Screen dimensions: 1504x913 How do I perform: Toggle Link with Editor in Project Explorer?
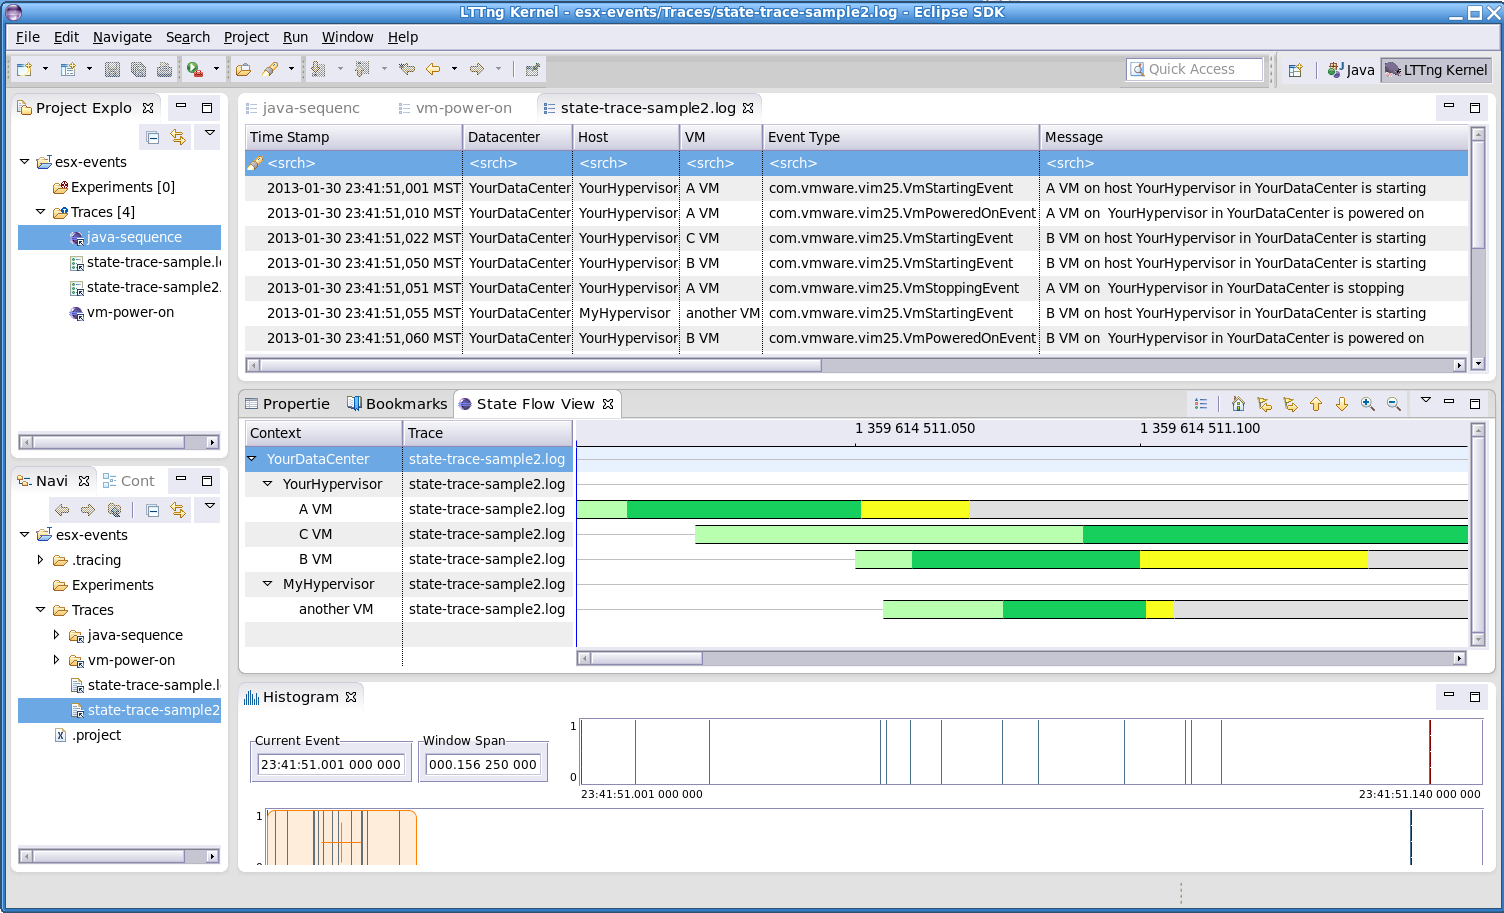pyautogui.click(x=178, y=137)
